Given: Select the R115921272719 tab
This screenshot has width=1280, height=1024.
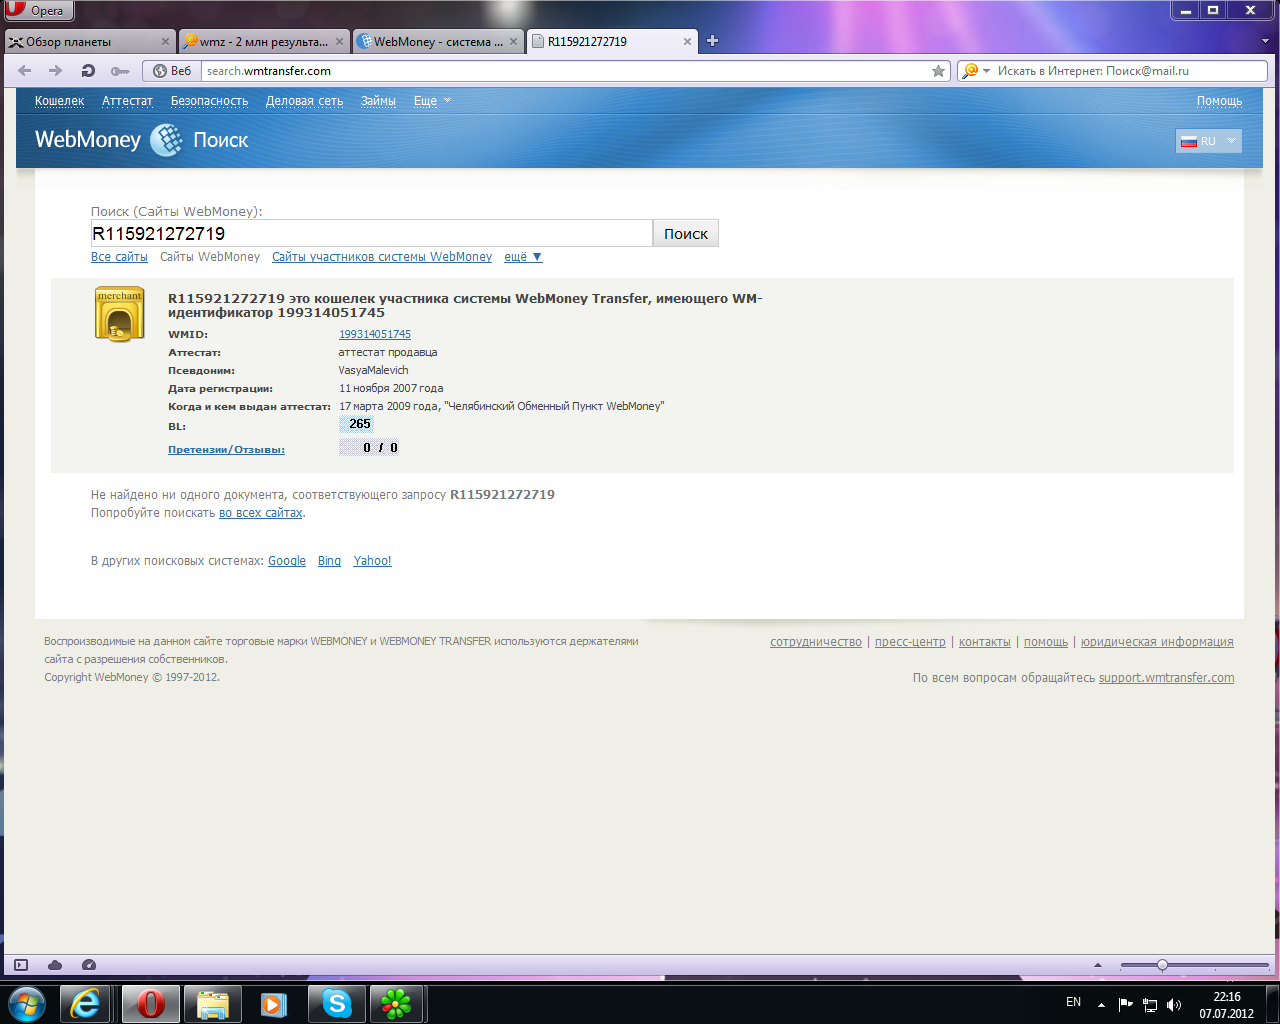Looking at the screenshot, I should (x=612, y=41).
